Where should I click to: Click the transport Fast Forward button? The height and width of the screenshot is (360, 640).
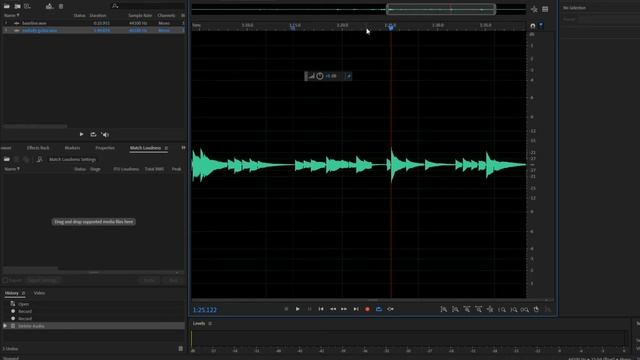[344, 309]
